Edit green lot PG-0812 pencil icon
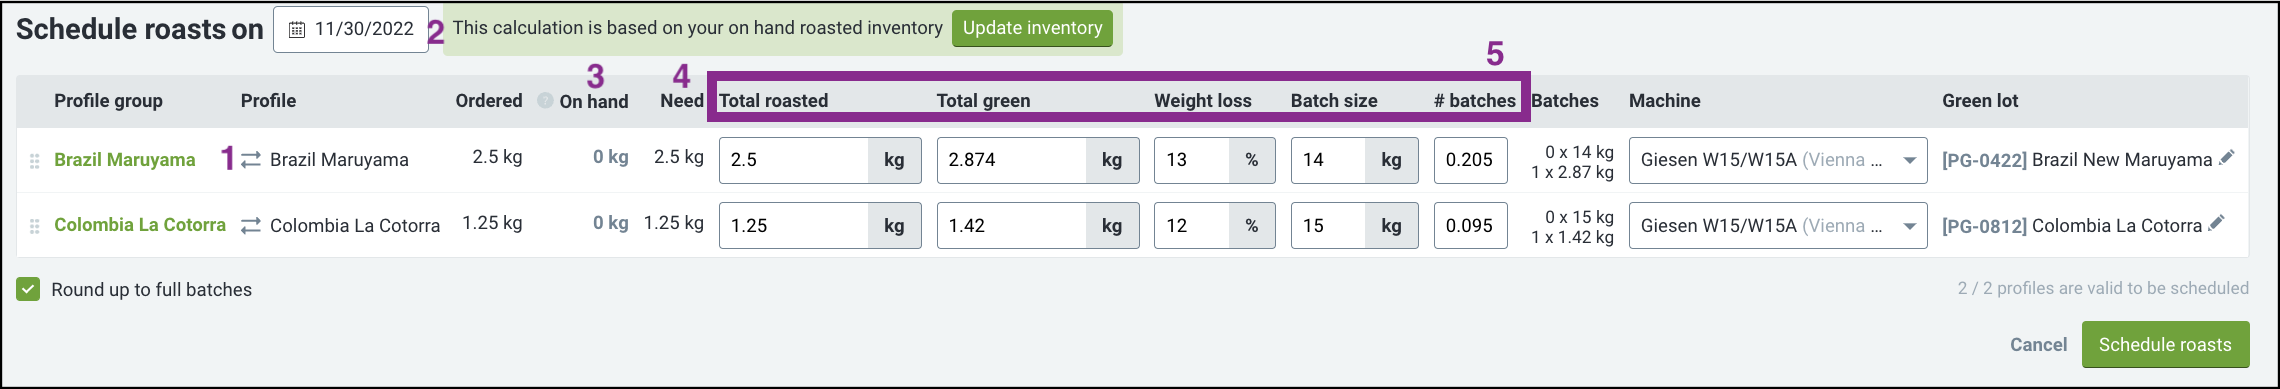 [2216, 223]
